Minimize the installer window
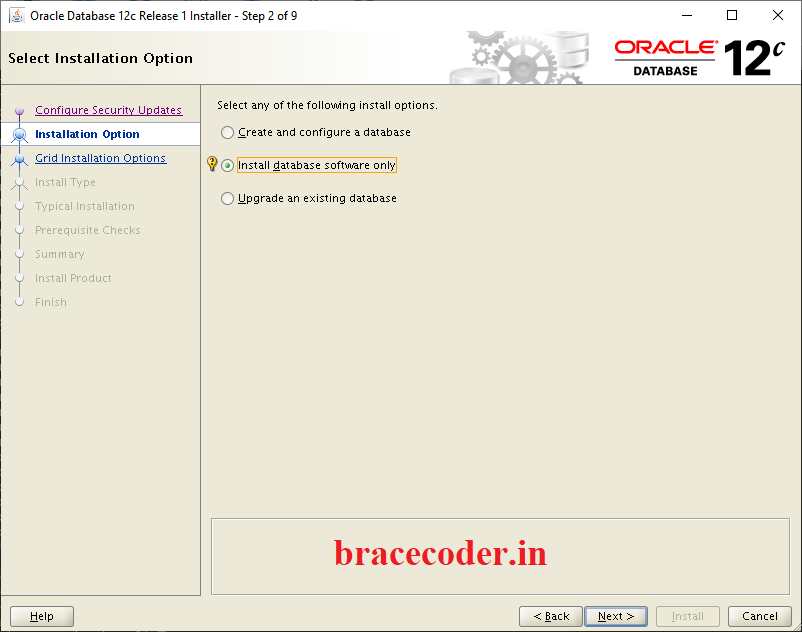The image size is (802, 632). [686, 15]
